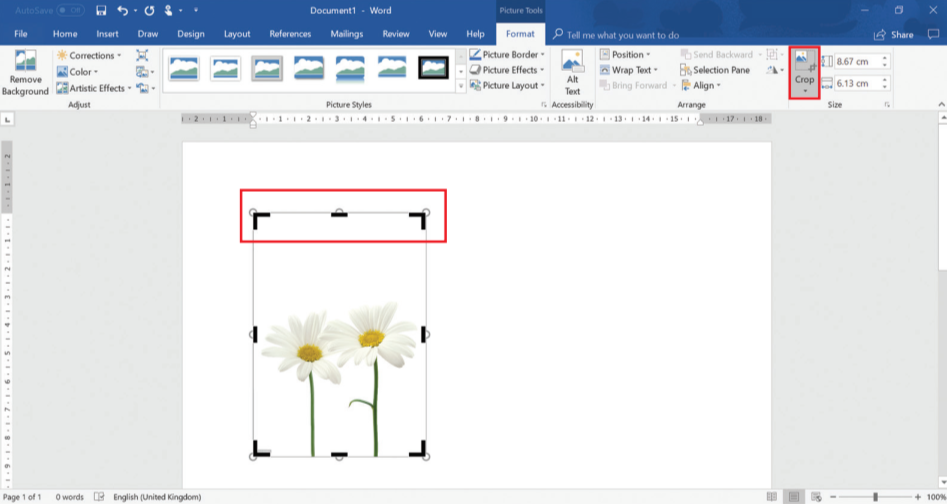Viewport: 947px width, 504px height.
Task: Open the Insert ribbon tab
Action: click(107, 34)
